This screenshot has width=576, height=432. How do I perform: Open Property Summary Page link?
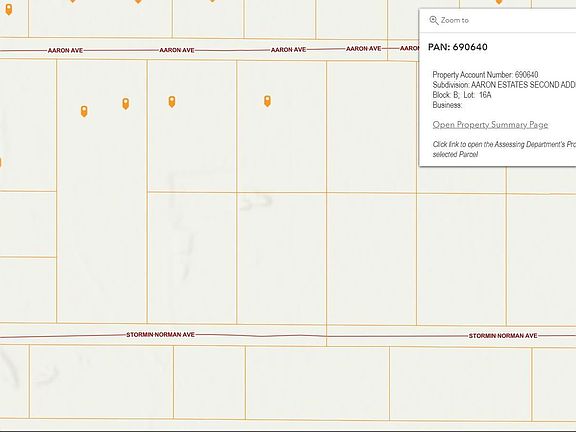click(x=490, y=125)
